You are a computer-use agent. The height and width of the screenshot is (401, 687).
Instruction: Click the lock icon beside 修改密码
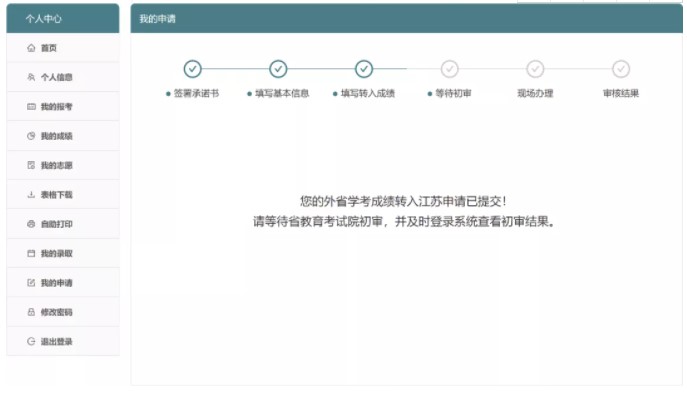click(31, 312)
